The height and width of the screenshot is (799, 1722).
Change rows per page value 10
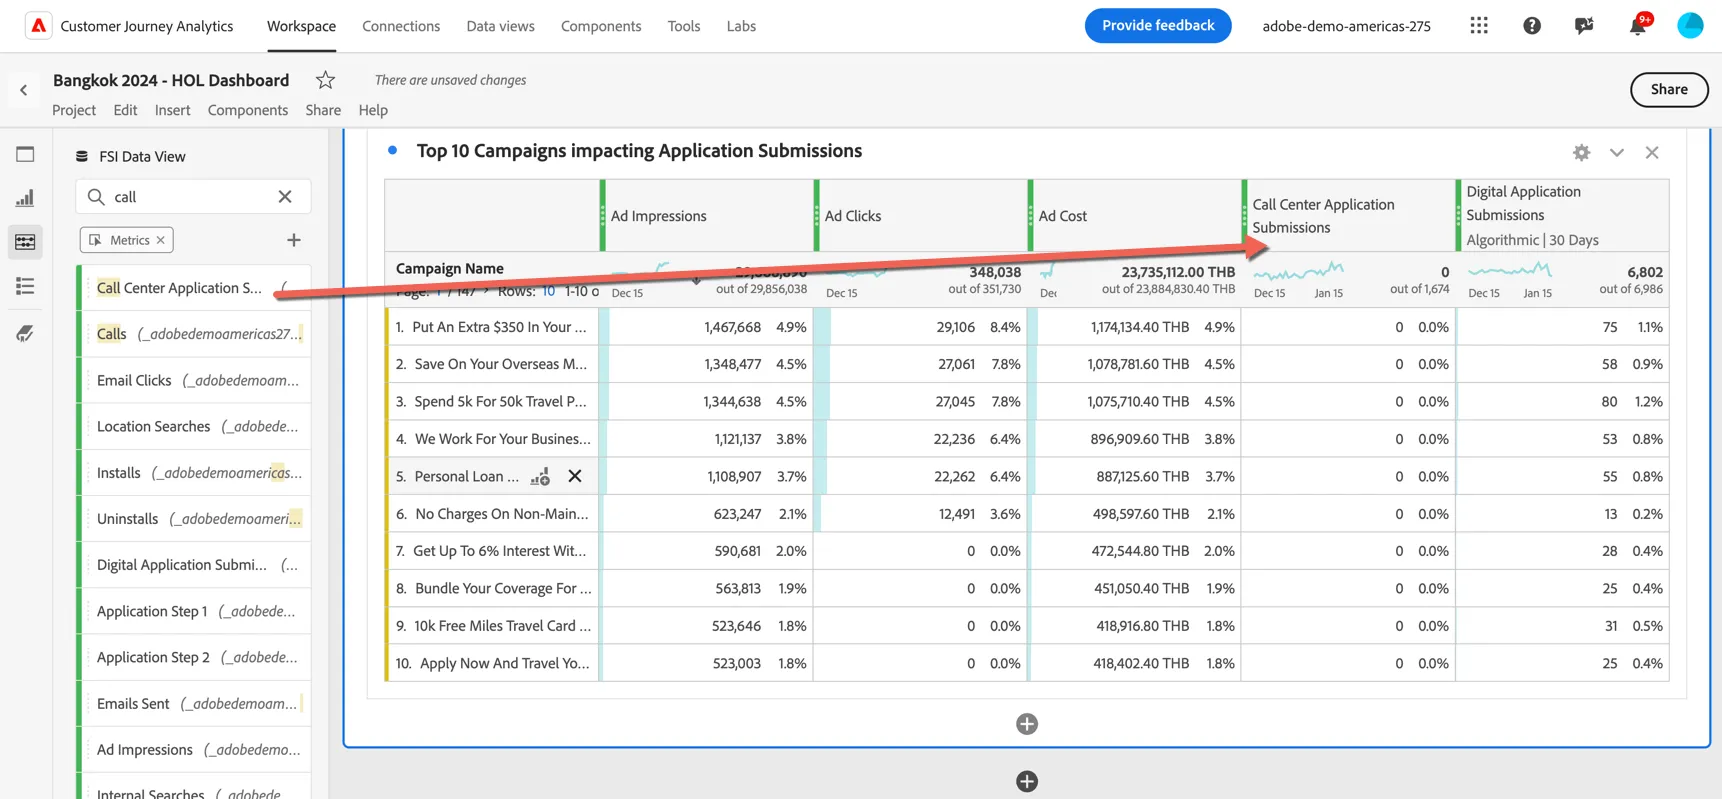pyautogui.click(x=548, y=291)
